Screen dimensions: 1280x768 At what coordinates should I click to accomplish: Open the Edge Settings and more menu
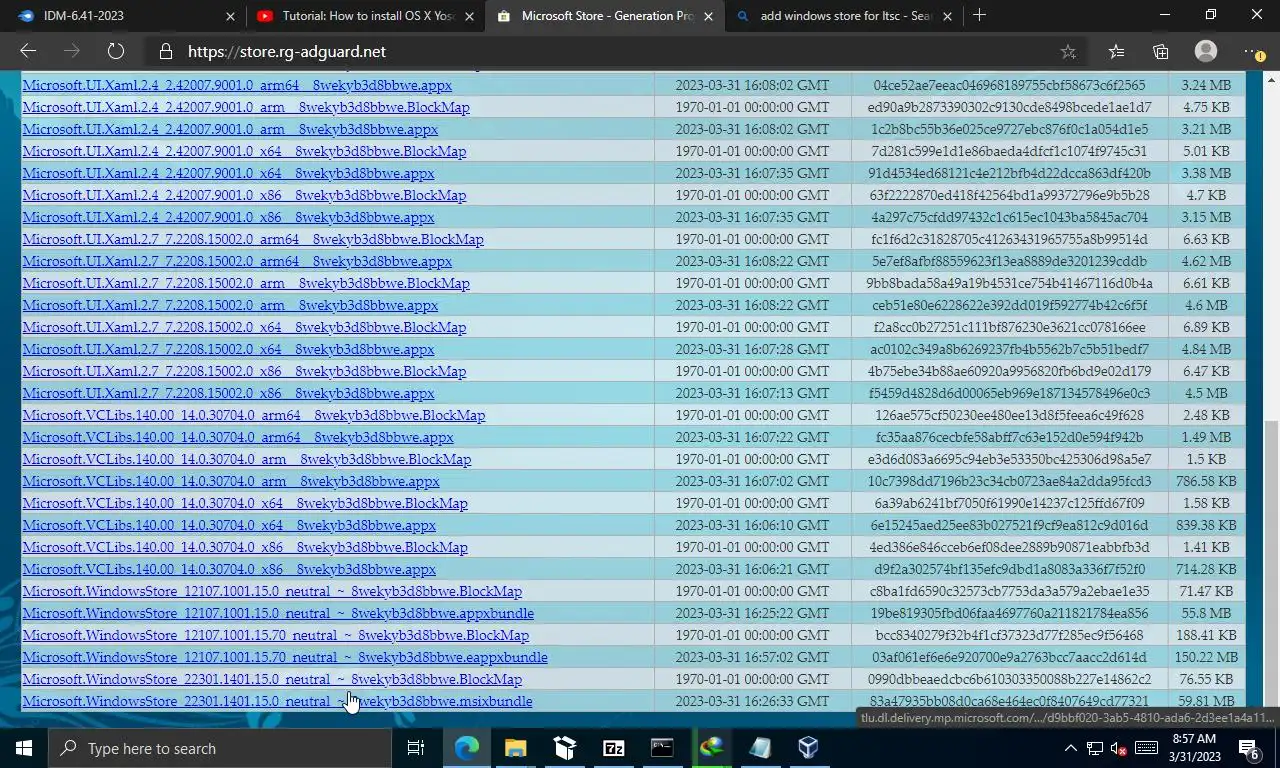point(1253,51)
